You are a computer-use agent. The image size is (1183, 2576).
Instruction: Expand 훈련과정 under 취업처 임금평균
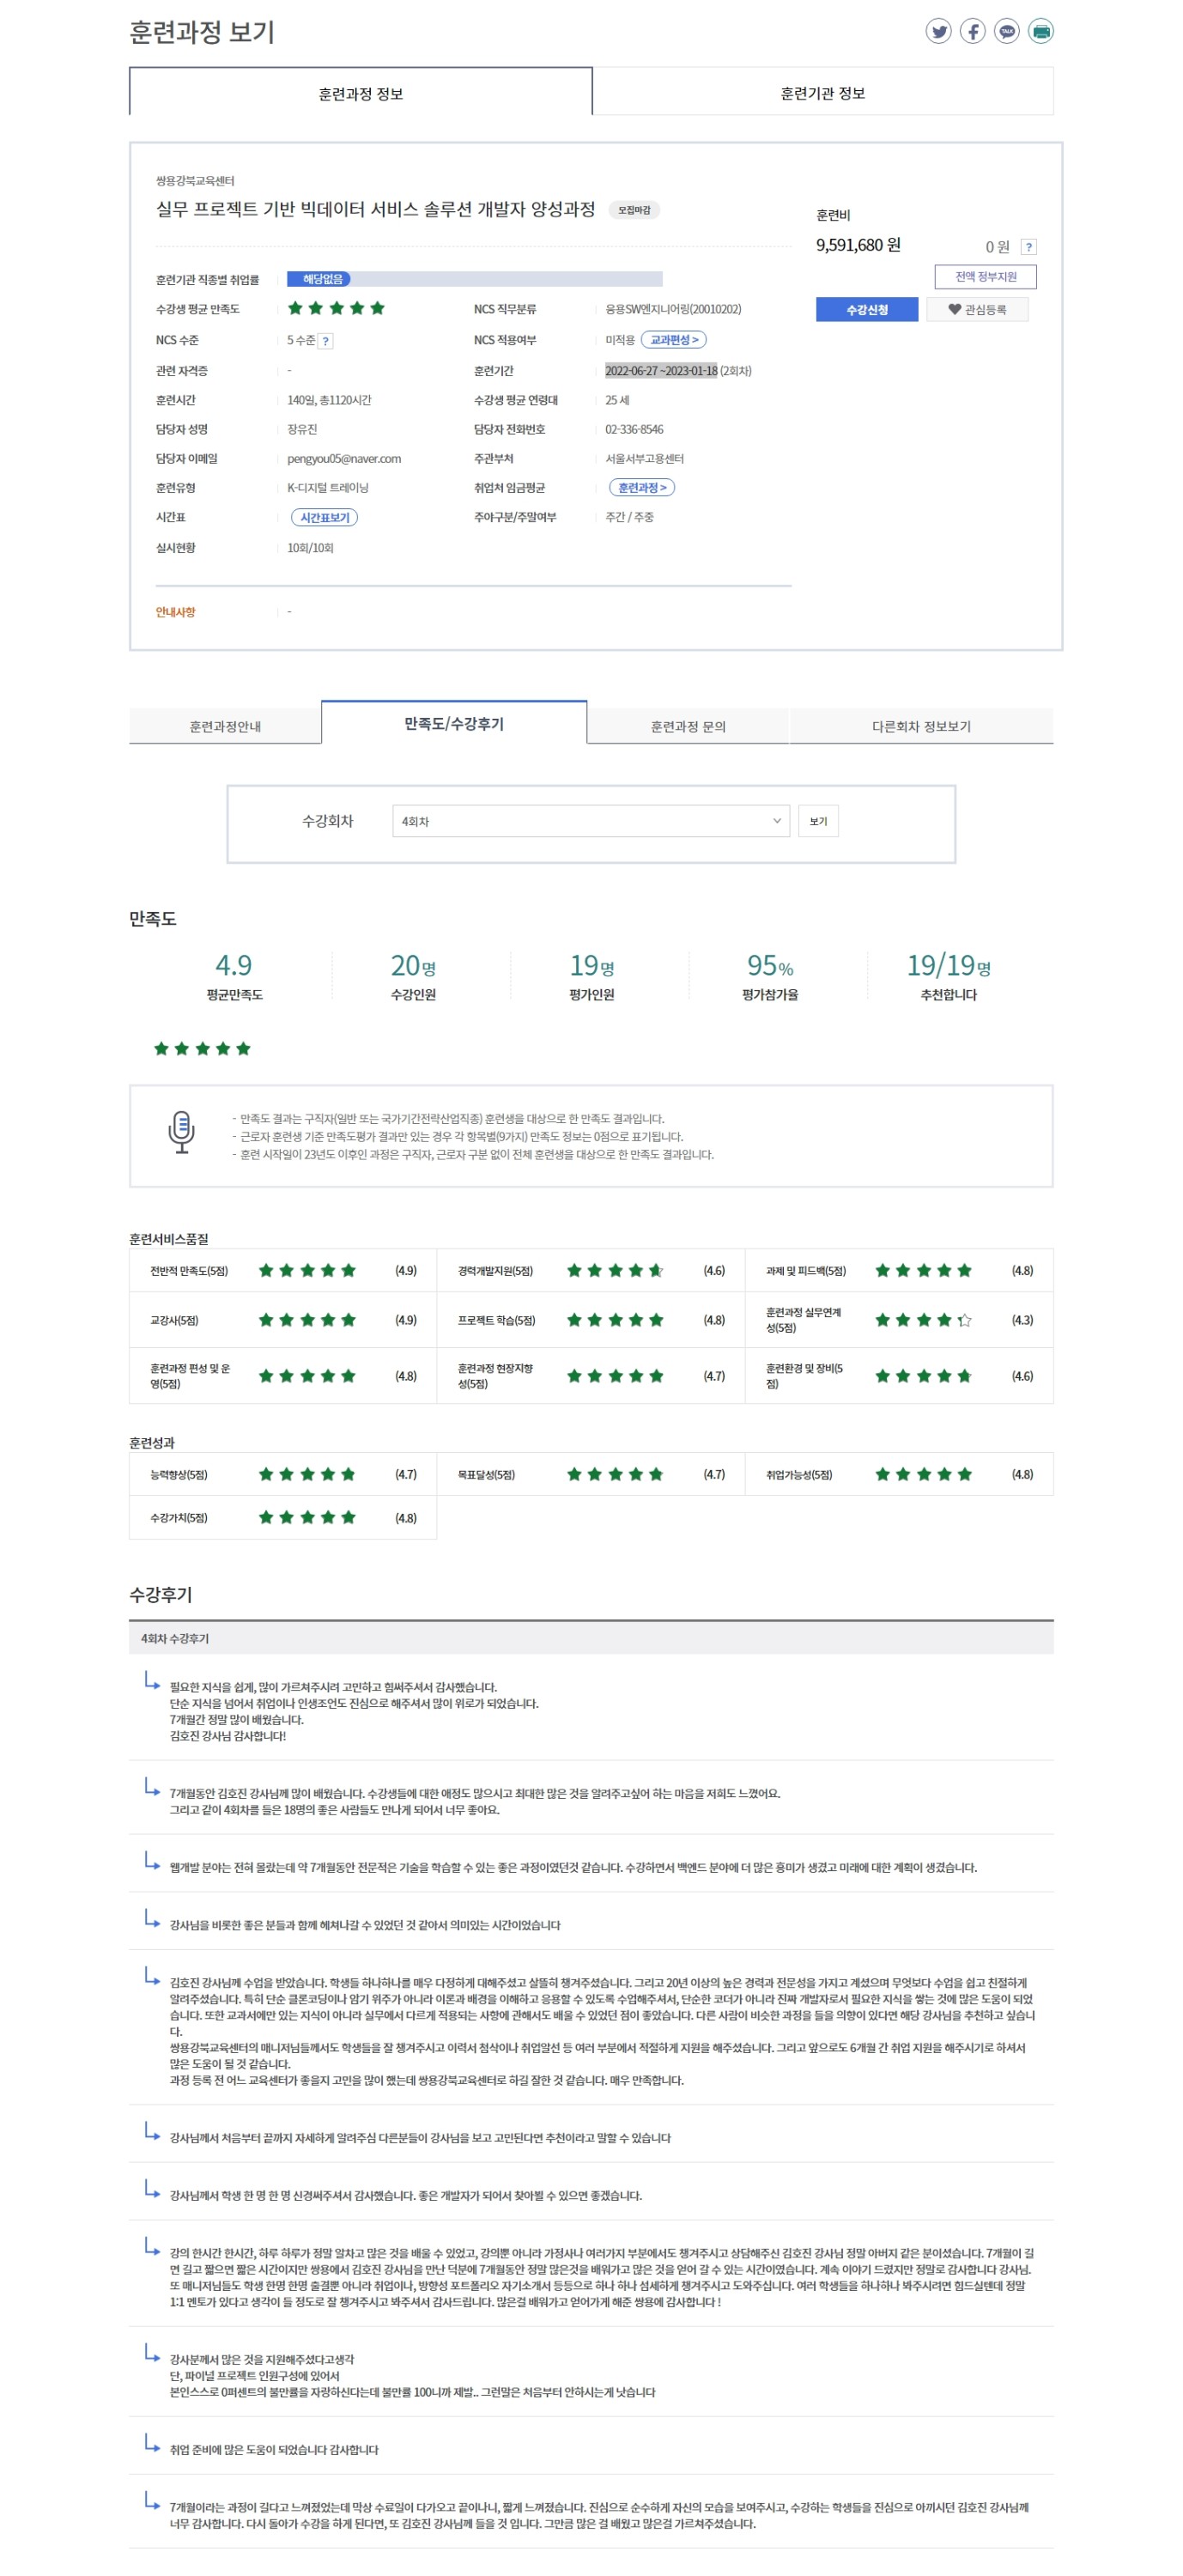[641, 488]
